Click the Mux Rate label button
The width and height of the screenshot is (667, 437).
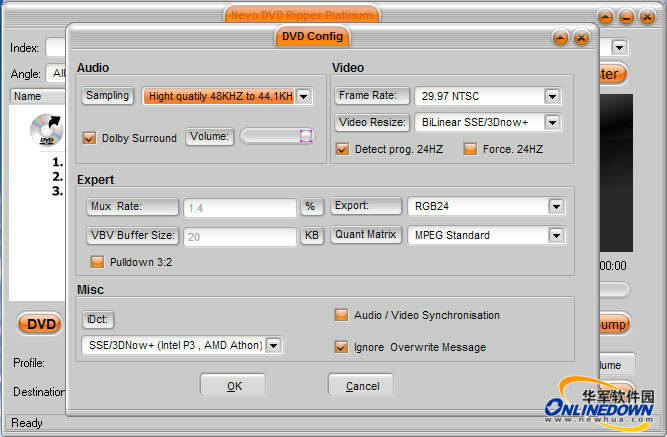(132, 206)
